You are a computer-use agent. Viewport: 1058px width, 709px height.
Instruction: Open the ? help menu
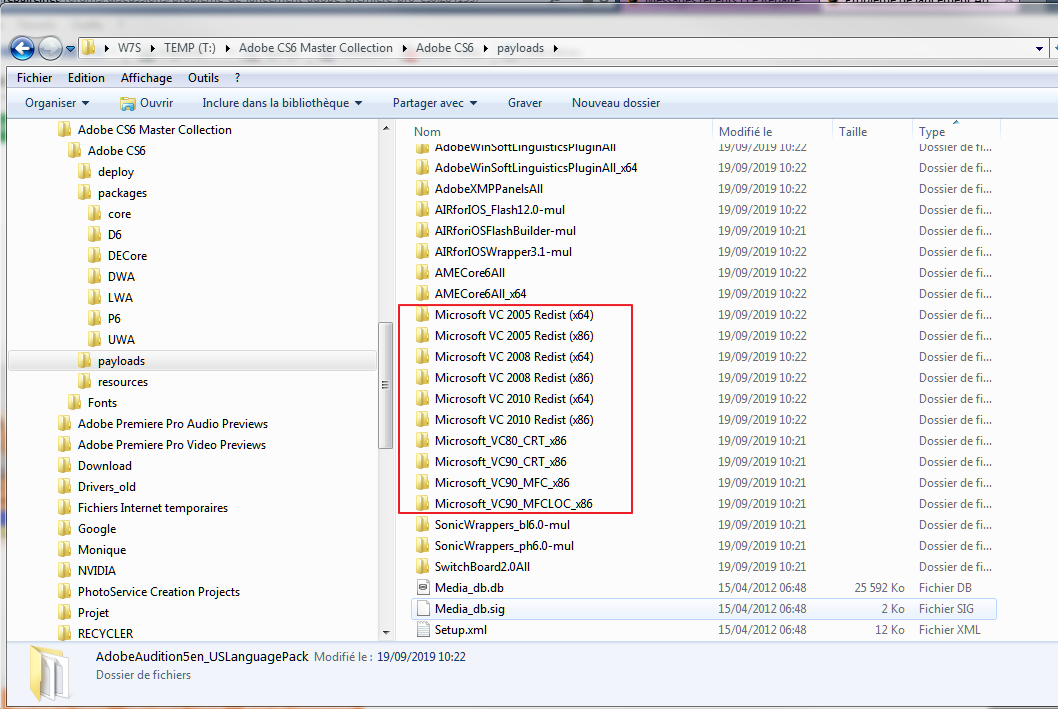[x=238, y=78]
